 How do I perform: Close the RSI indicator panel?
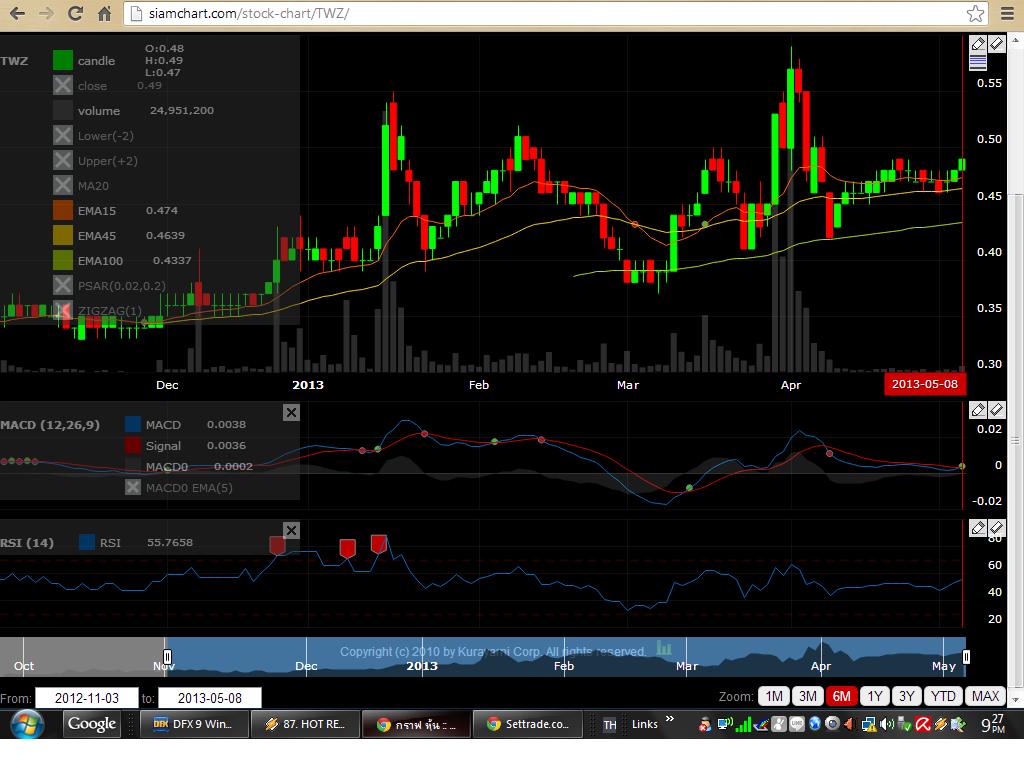point(291,530)
